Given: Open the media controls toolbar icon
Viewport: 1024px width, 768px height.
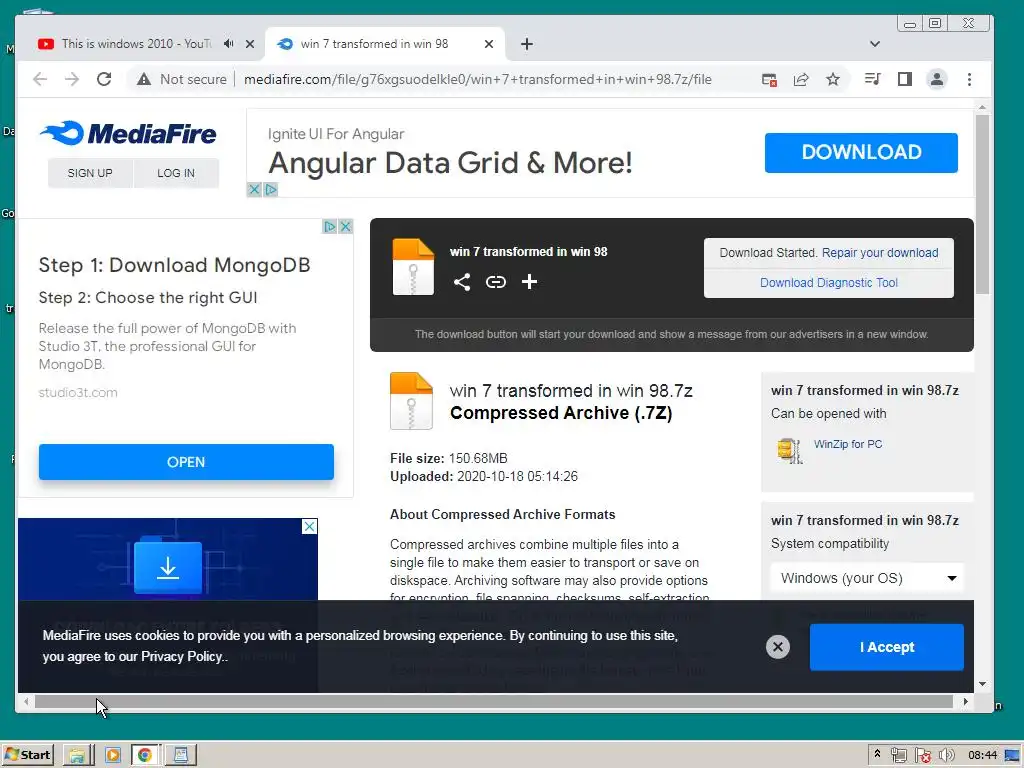Looking at the screenshot, I should pos(872,79).
